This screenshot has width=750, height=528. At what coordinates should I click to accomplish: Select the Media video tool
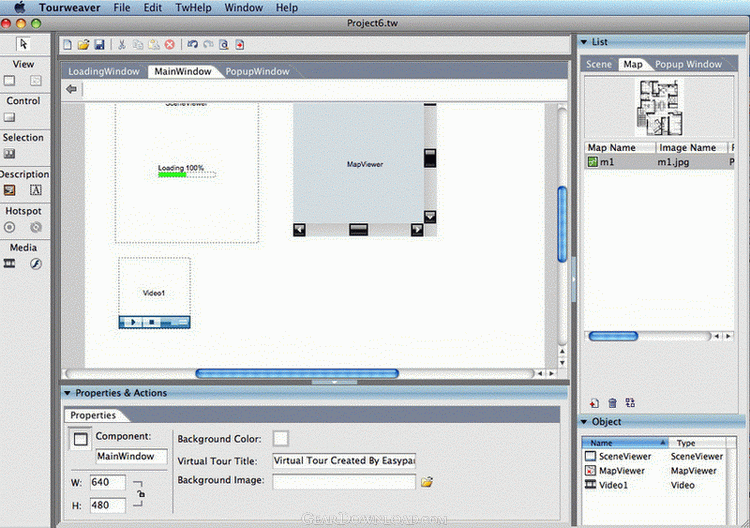tap(10, 264)
